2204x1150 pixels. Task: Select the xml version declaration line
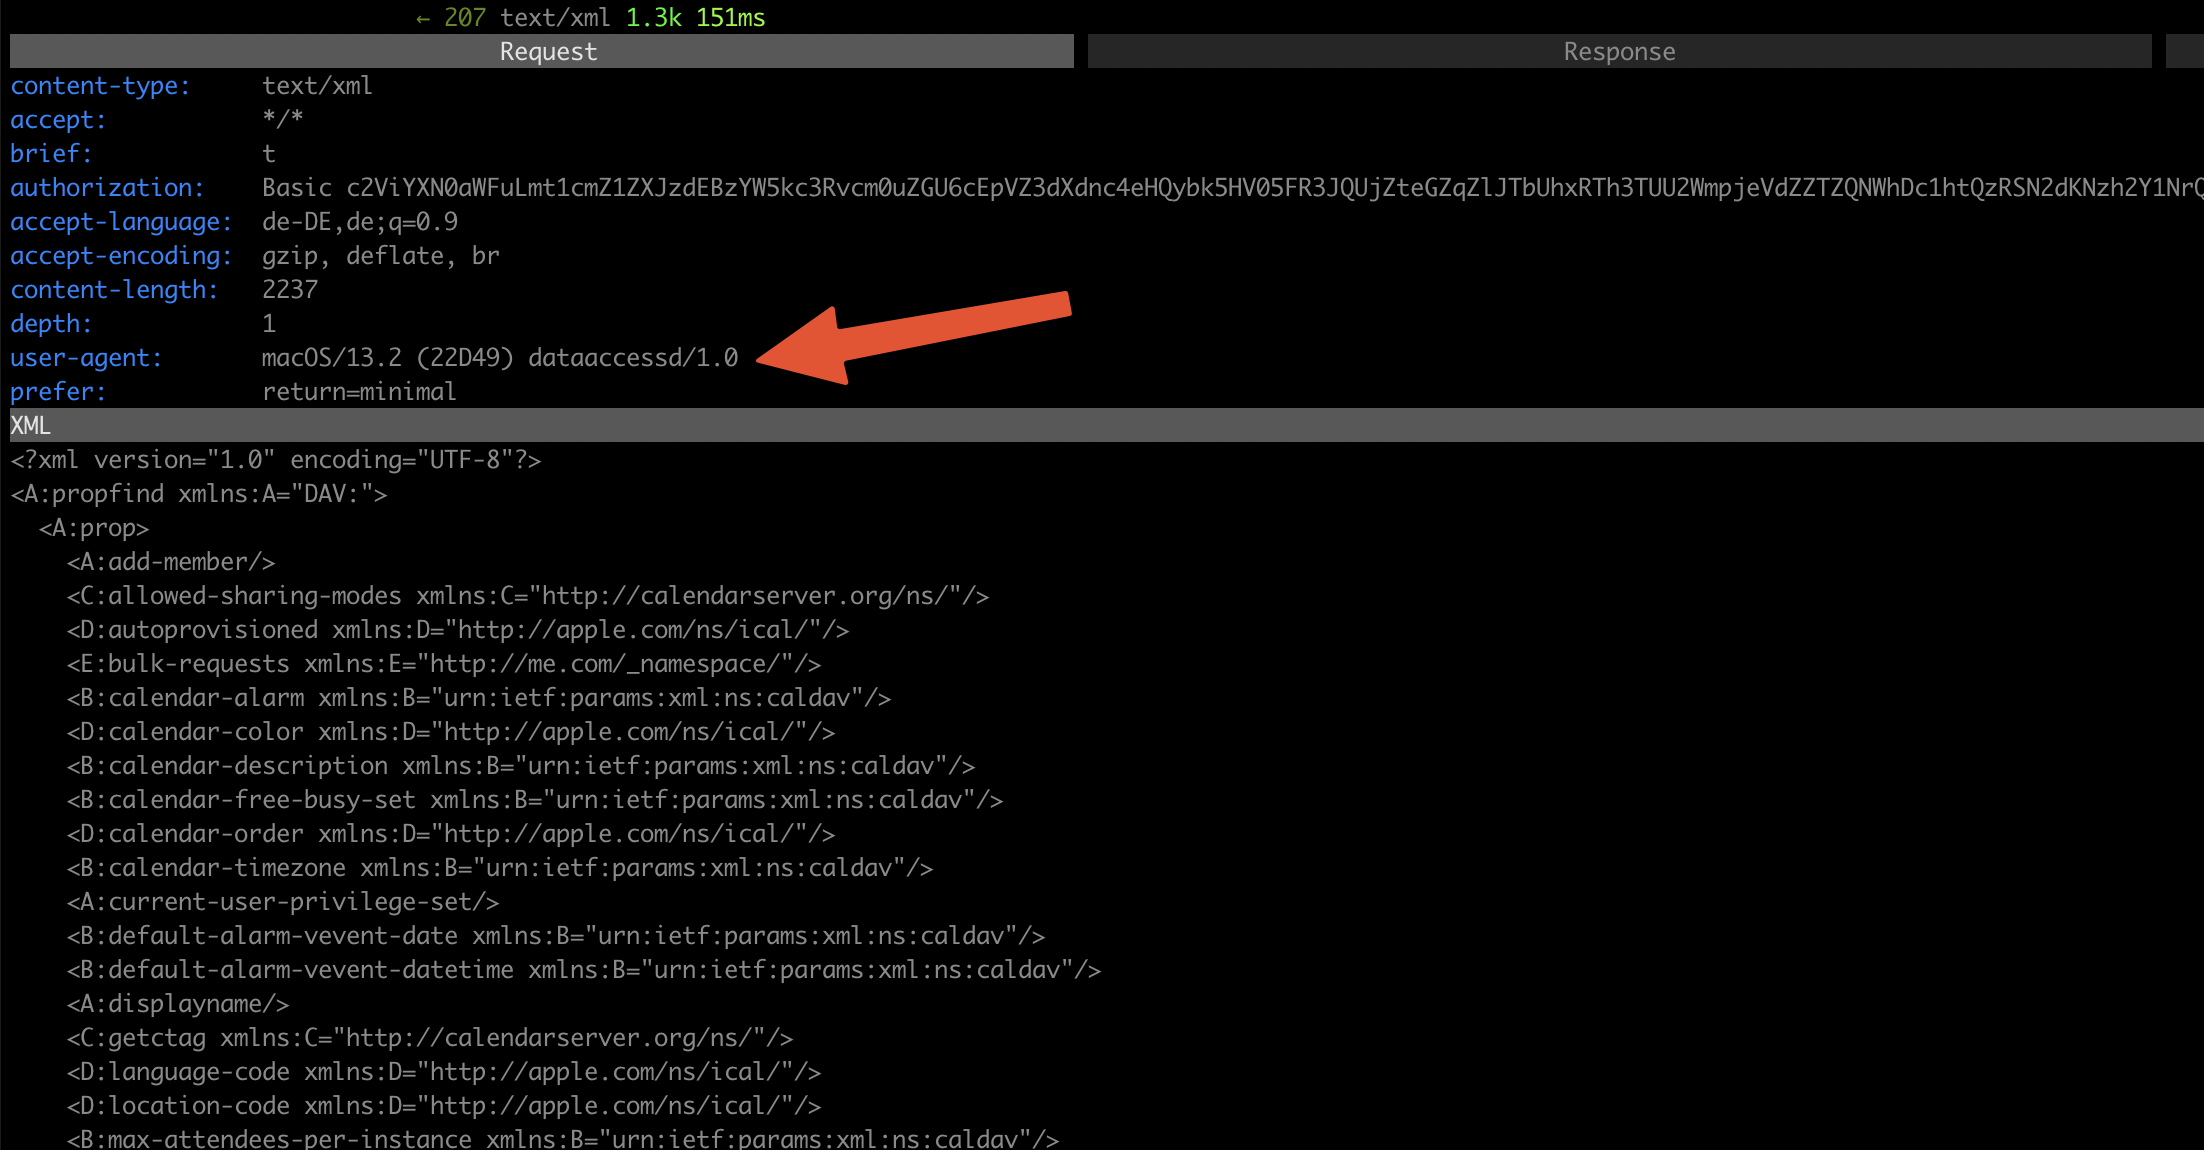(275, 460)
